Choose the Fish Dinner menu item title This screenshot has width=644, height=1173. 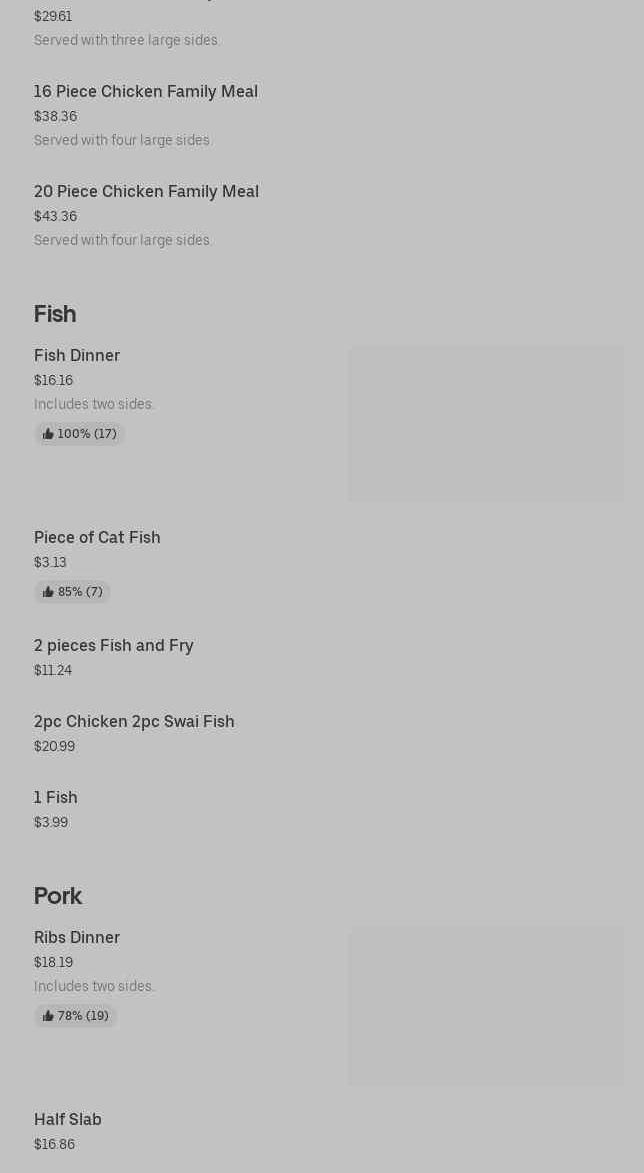click(x=77, y=356)
